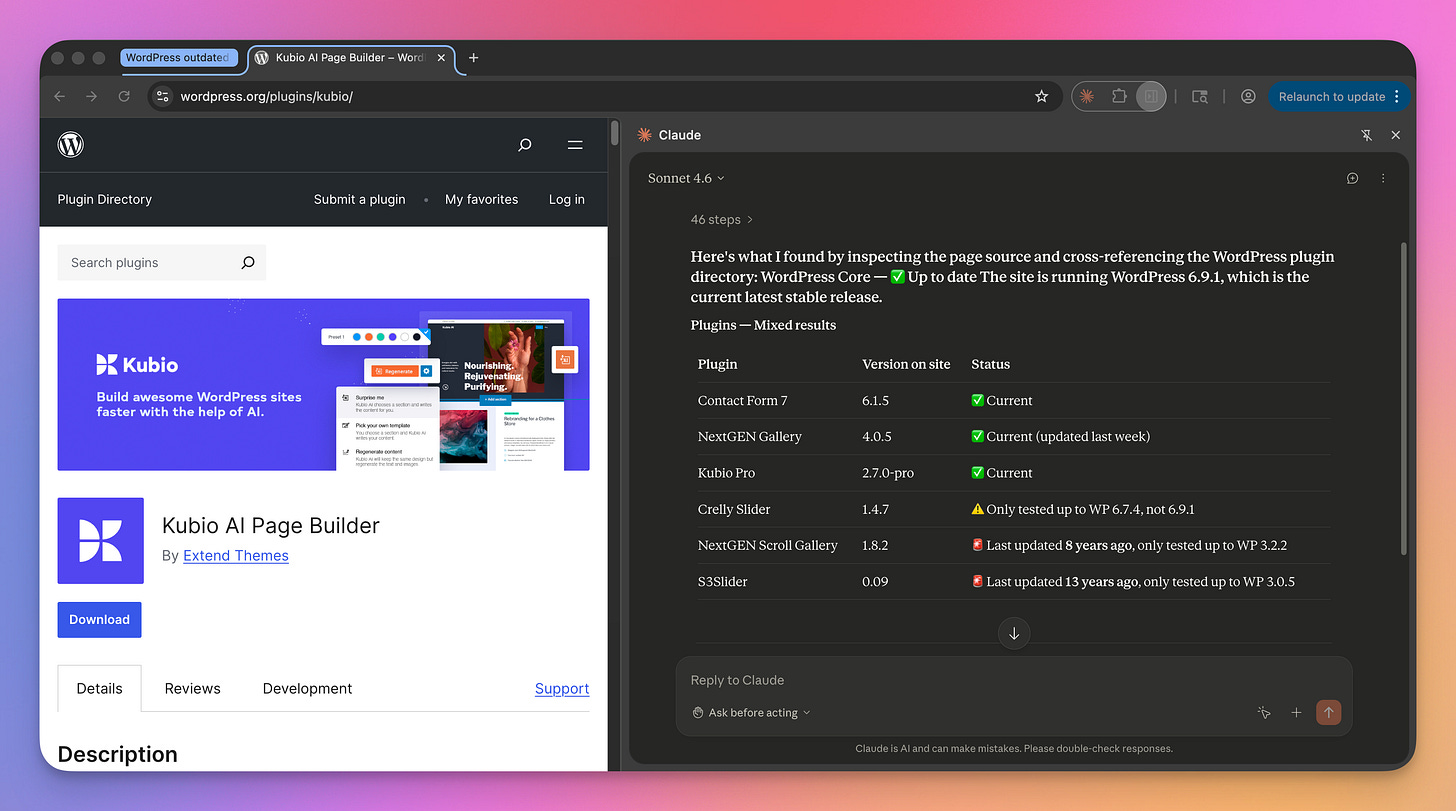Open My favorites page

click(482, 199)
